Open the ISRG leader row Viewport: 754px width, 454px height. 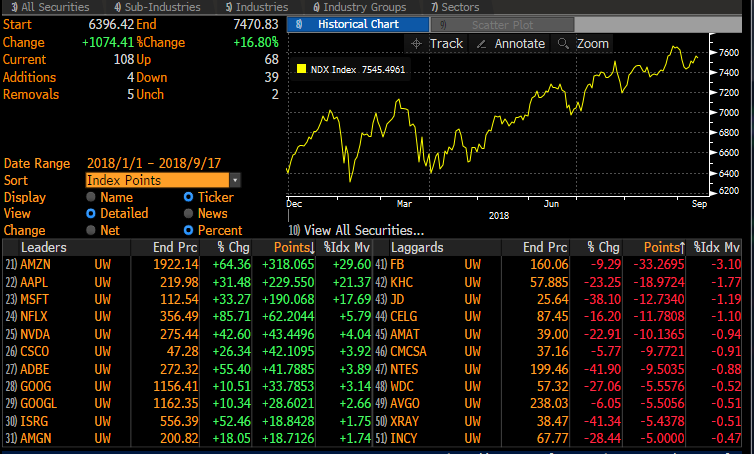pos(188,421)
